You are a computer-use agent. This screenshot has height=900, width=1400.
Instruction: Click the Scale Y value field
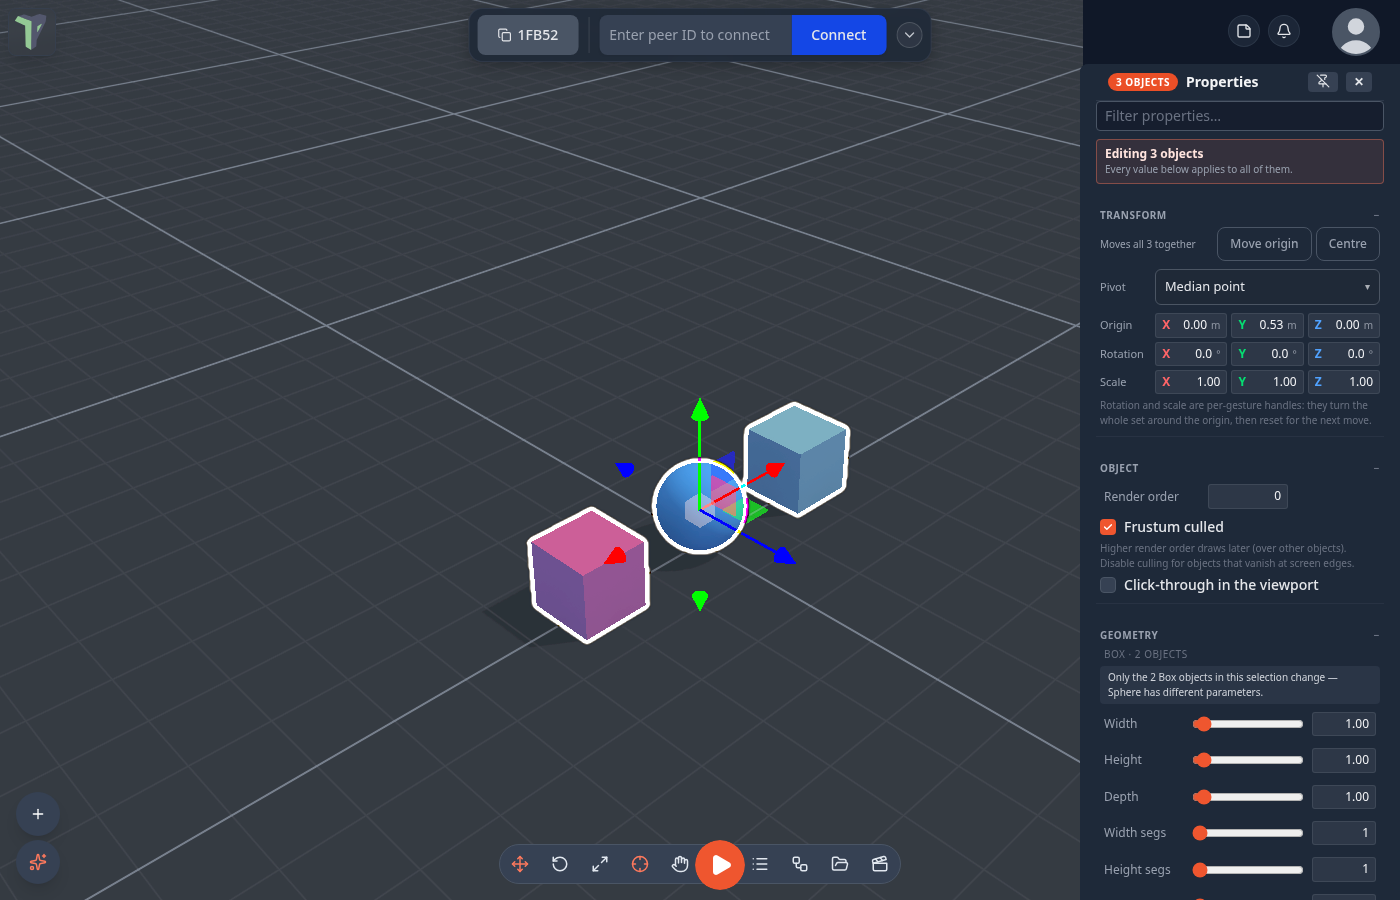[1267, 382]
